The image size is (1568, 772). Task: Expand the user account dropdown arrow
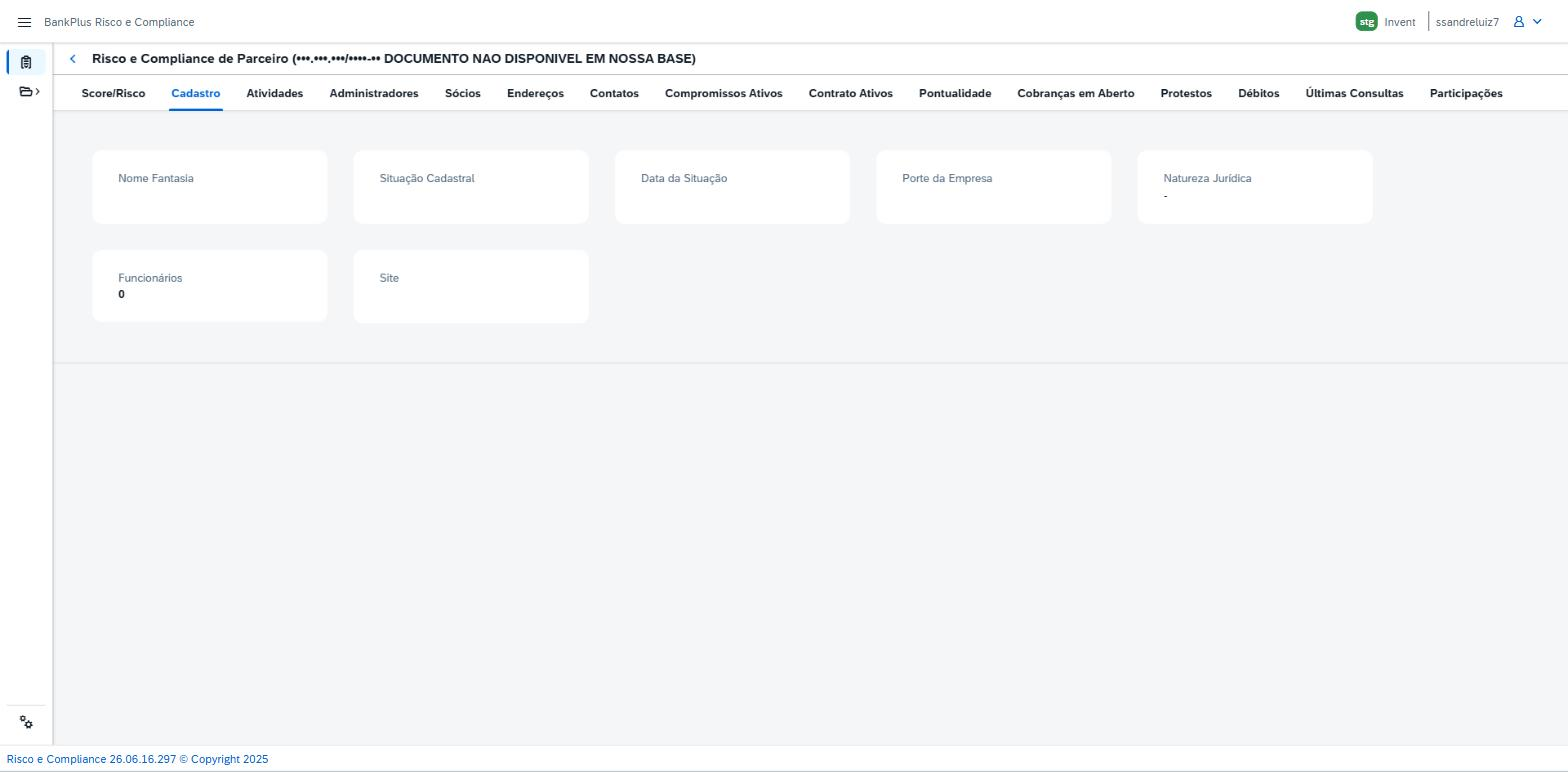(1538, 22)
